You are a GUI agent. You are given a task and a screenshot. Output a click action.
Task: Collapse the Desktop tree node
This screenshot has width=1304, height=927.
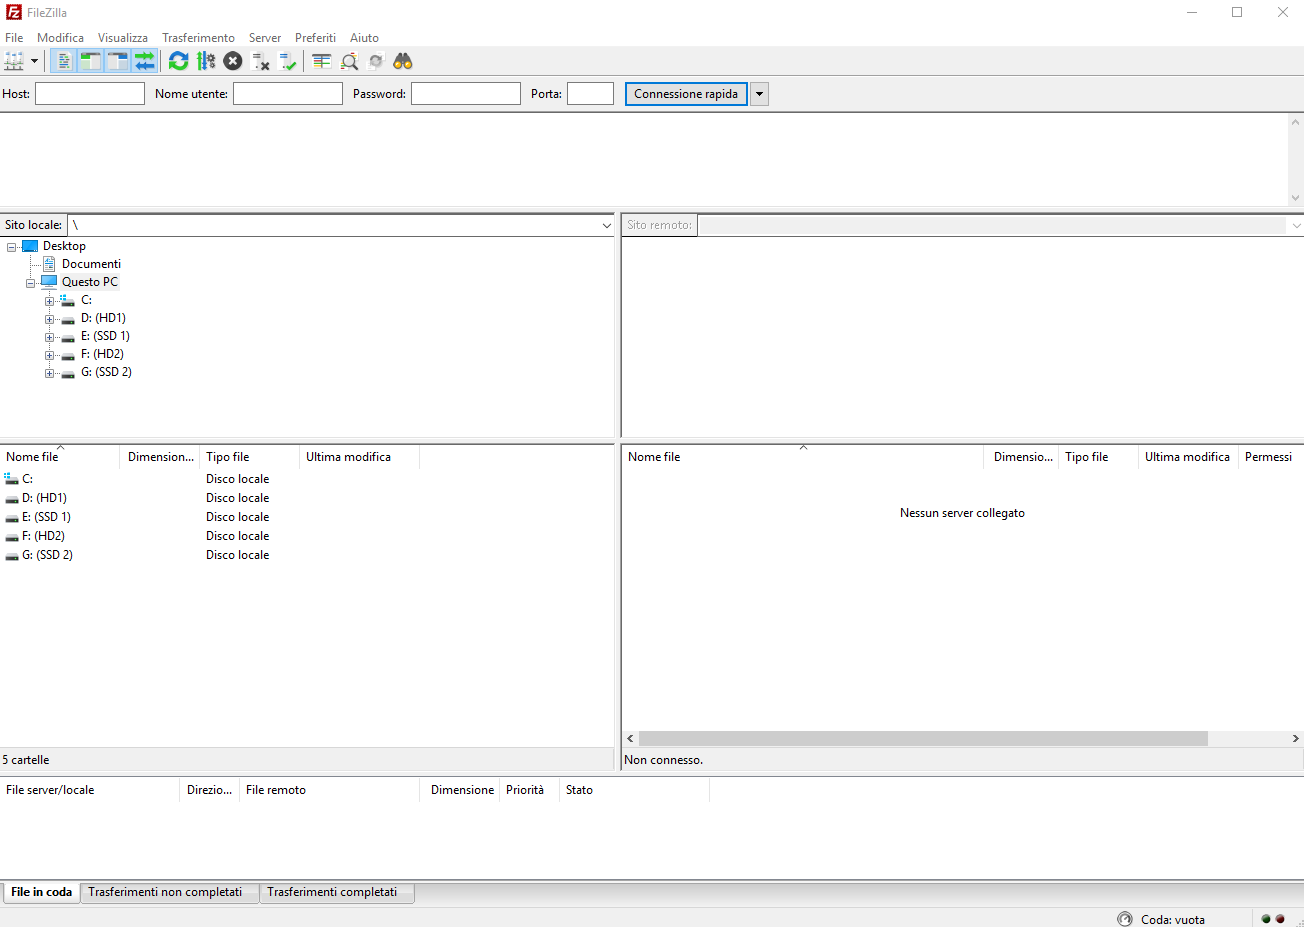coord(12,247)
